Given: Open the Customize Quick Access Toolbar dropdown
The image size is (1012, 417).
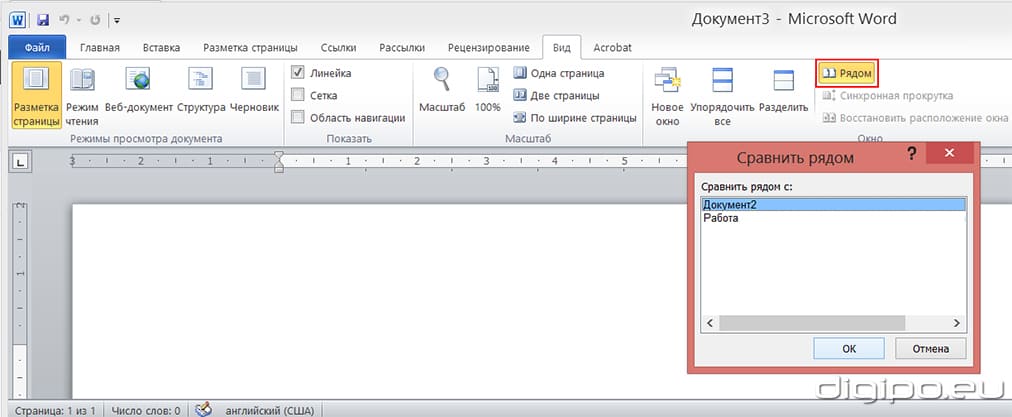Looking at the screenshot, I should click(117, 20).
